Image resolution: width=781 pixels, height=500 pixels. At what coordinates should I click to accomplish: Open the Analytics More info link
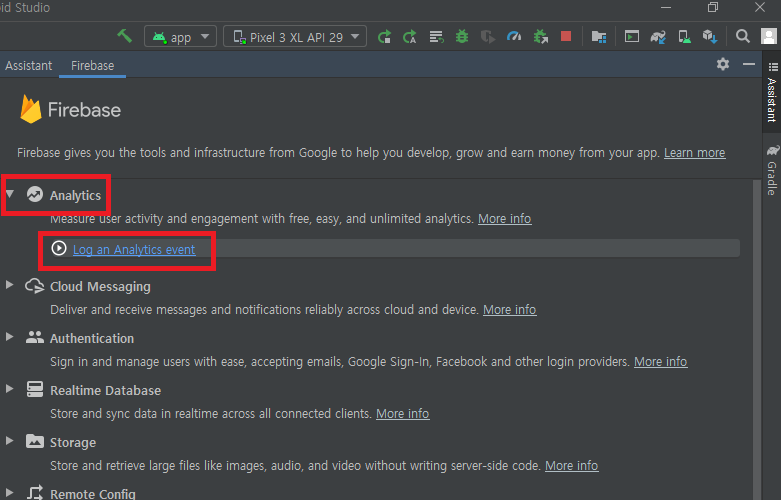tap(505, 219)
